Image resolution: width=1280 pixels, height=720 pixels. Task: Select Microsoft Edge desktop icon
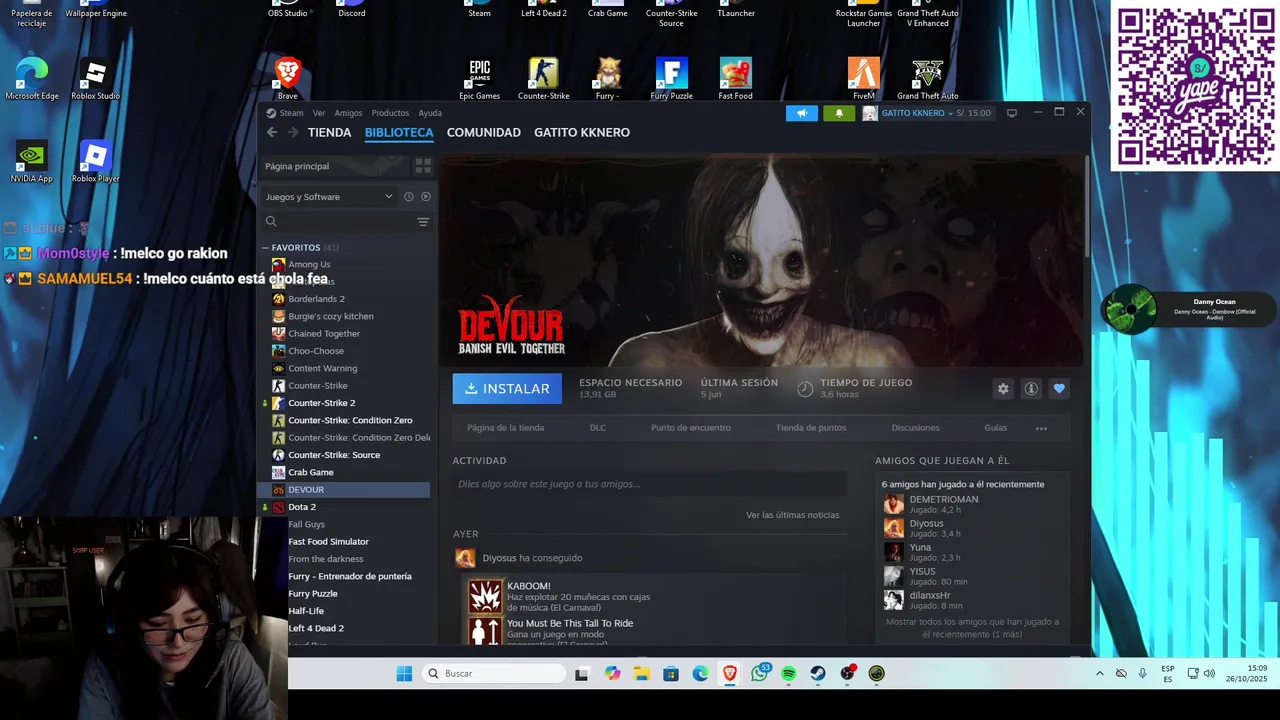tap(32, 78)
